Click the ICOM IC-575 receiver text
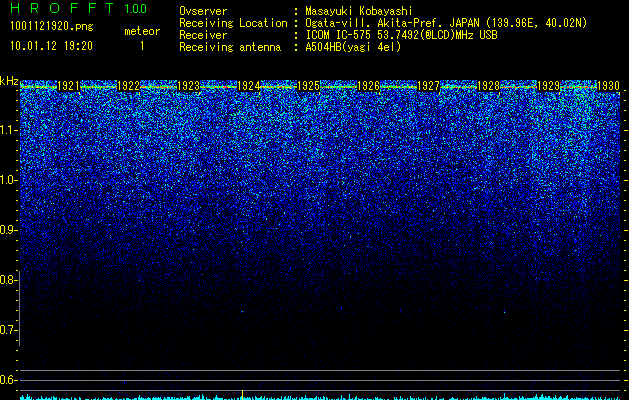Screen dimensions: 629x400 pyautogui.click(x=401, y=35)
